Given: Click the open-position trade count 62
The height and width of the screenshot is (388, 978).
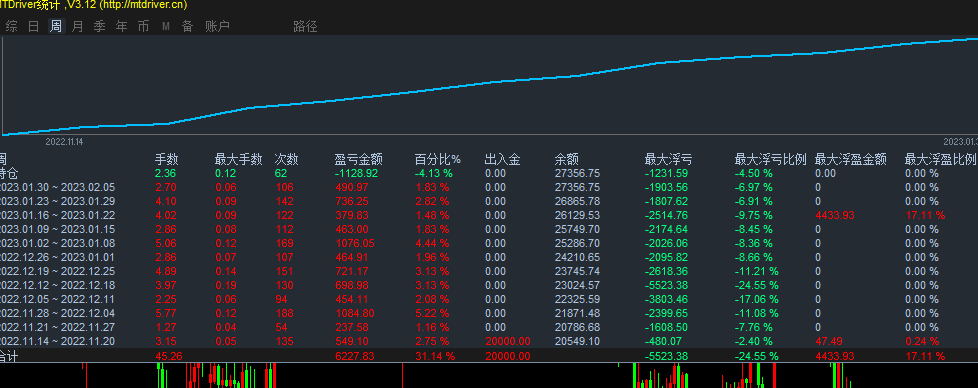Looking at the screenshot, I should 281,173.
